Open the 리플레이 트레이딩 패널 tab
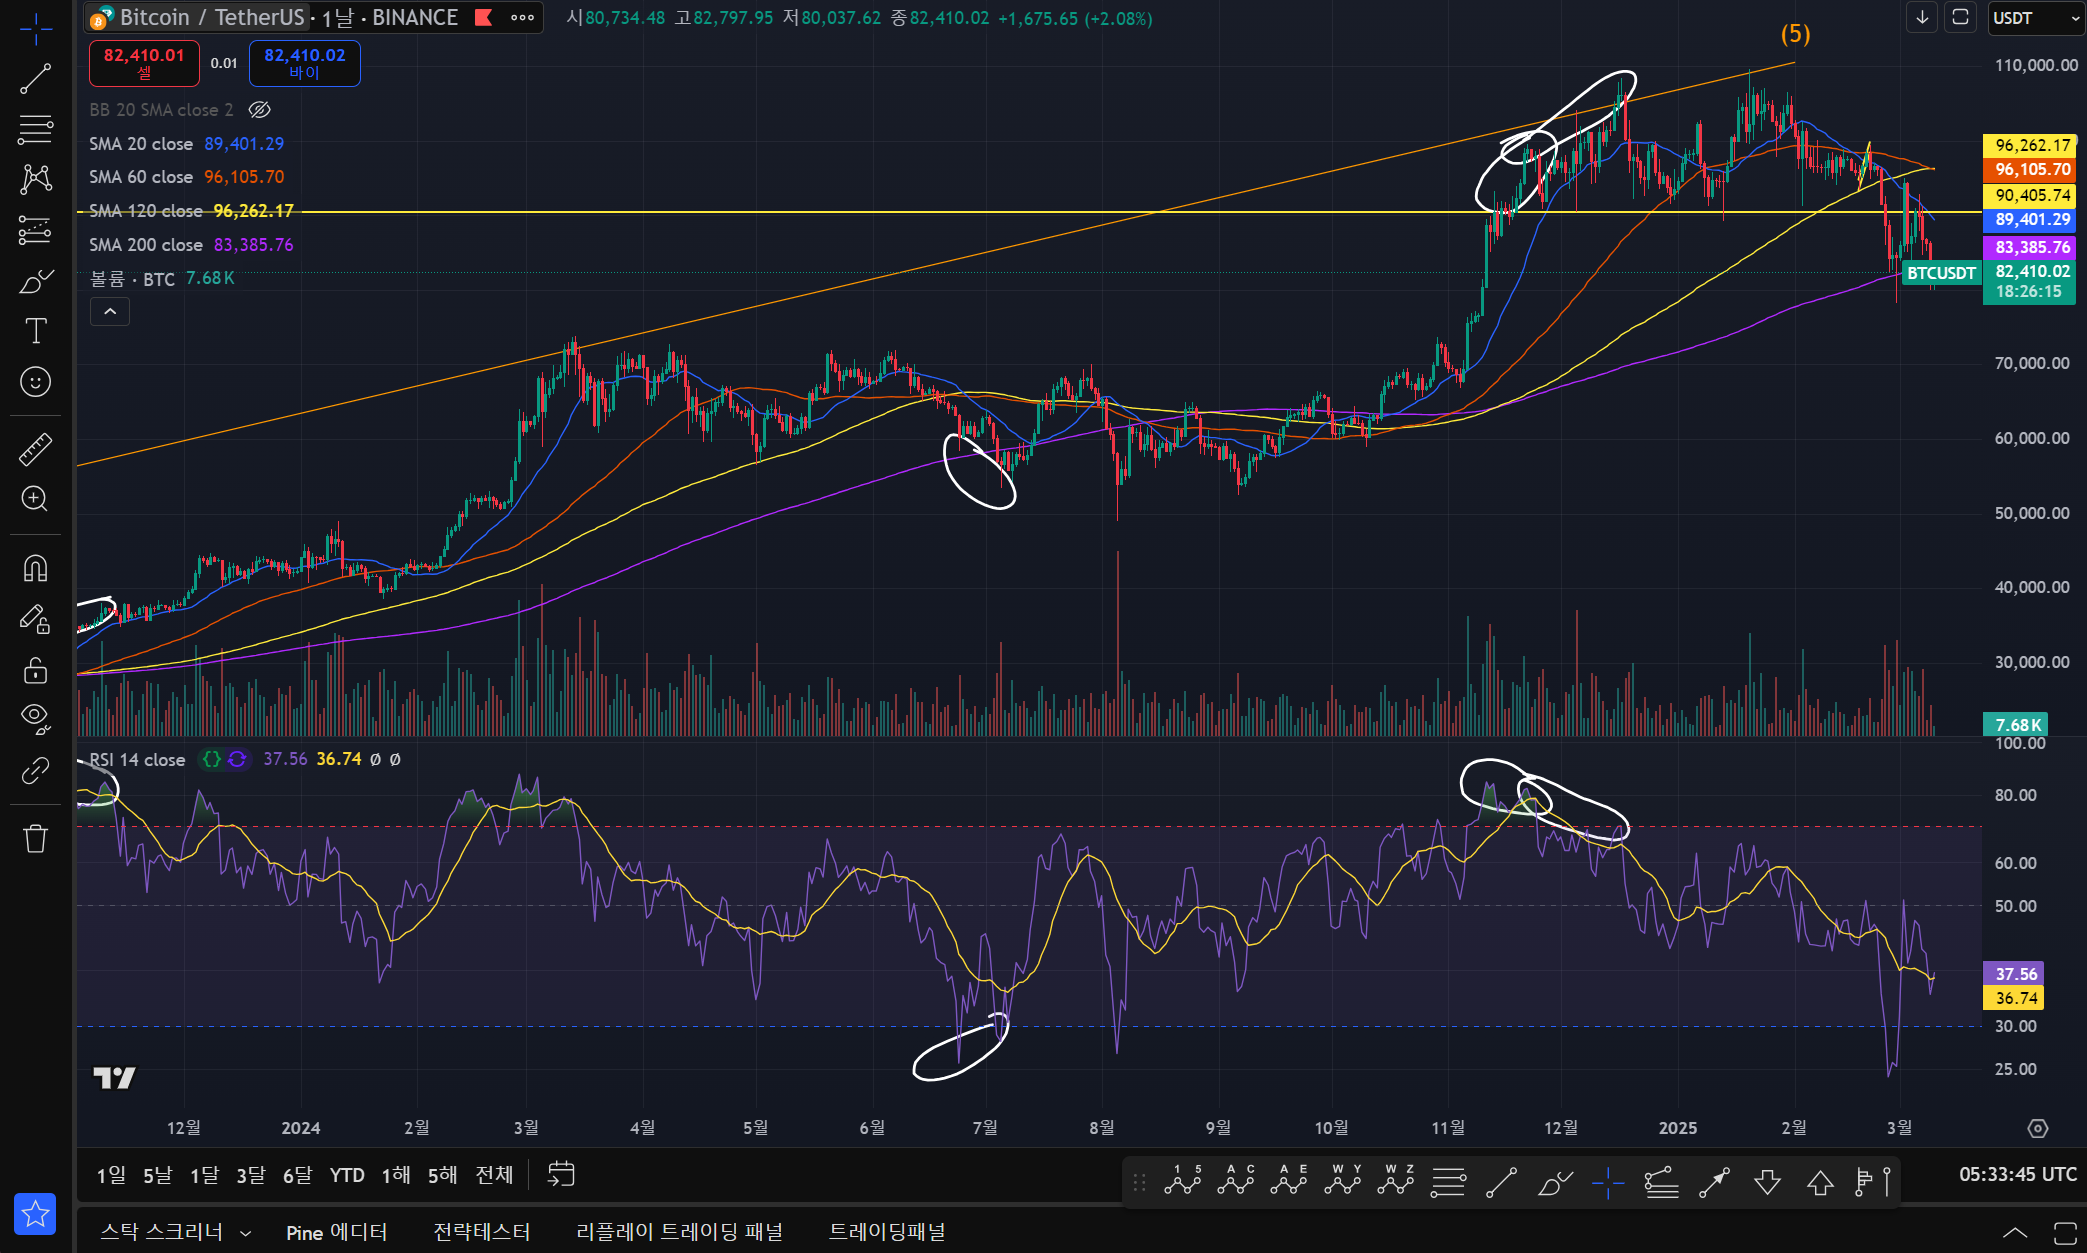Viewport: 2087px width, 1253px height. click(x=679, y=1232)
